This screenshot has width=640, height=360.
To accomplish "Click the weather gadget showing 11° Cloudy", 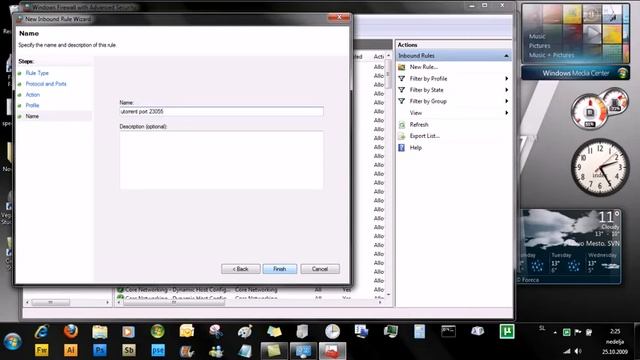I will [571, 246].
